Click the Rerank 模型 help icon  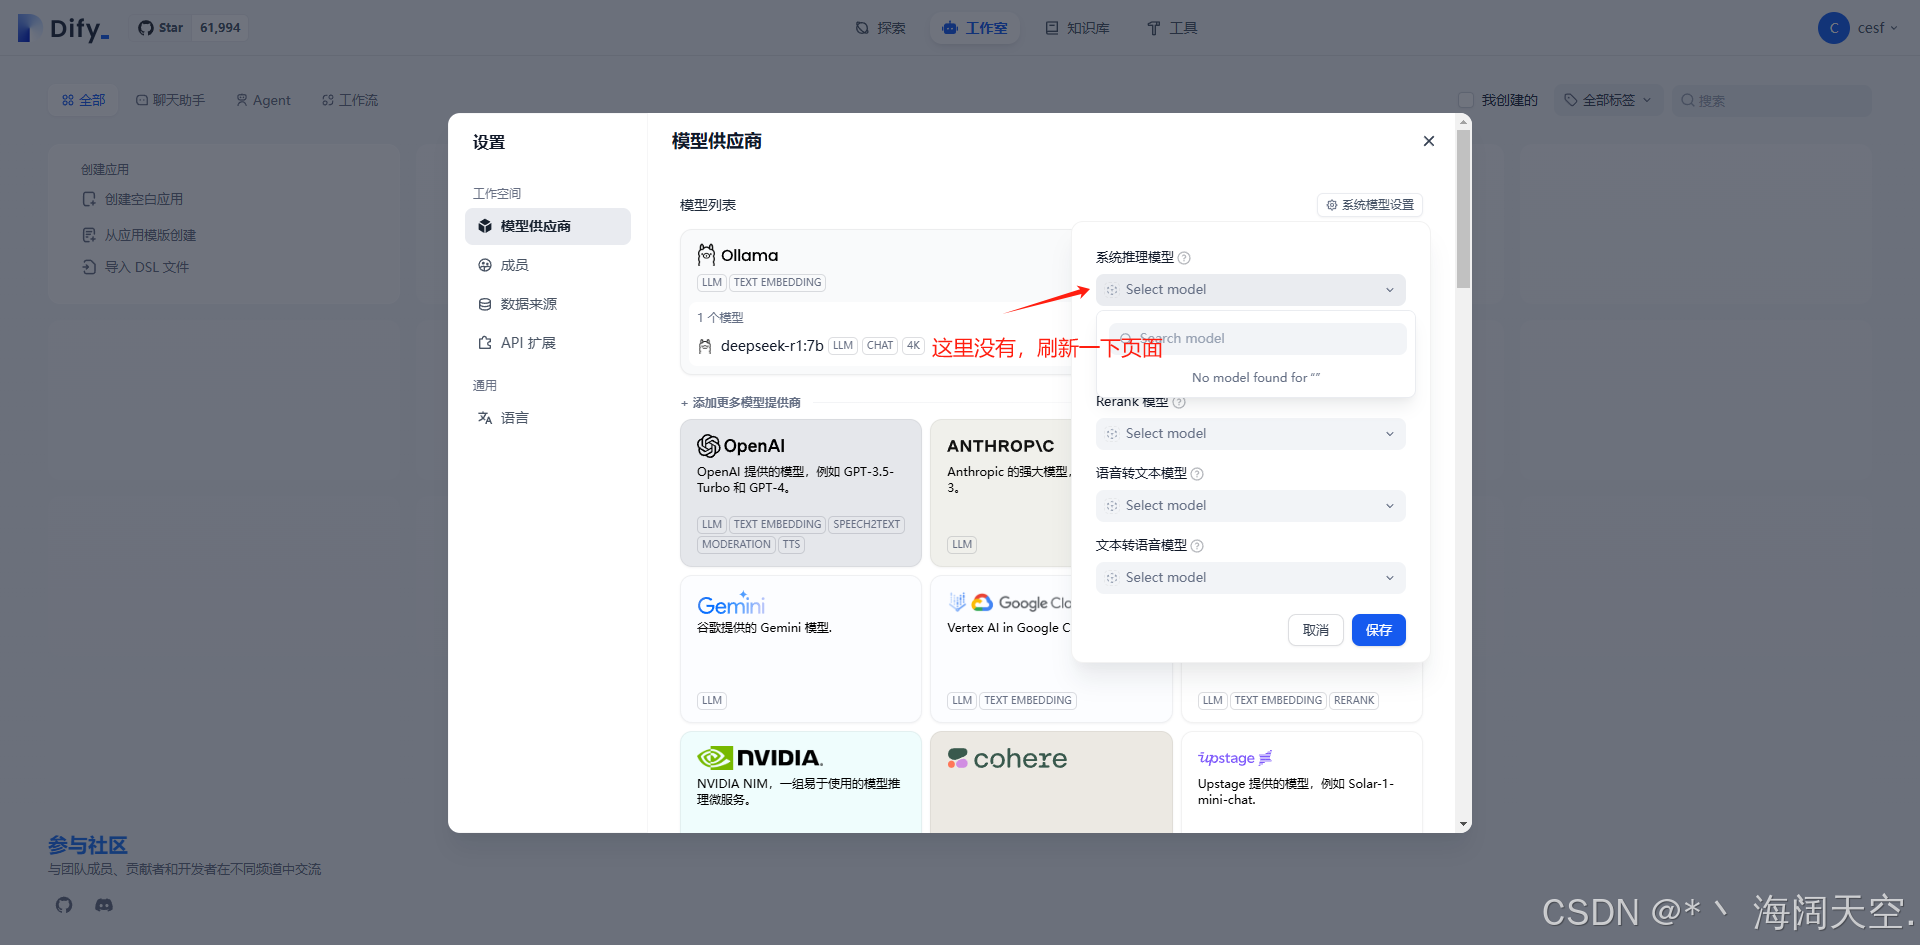[x=1179, y=402]
